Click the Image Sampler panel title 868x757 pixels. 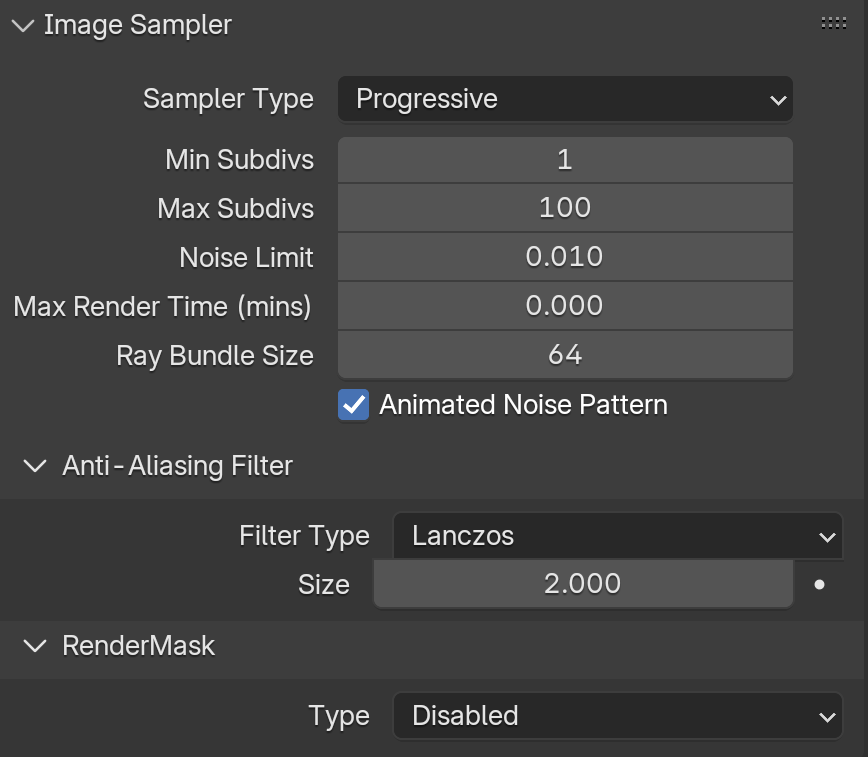point(137,25)
